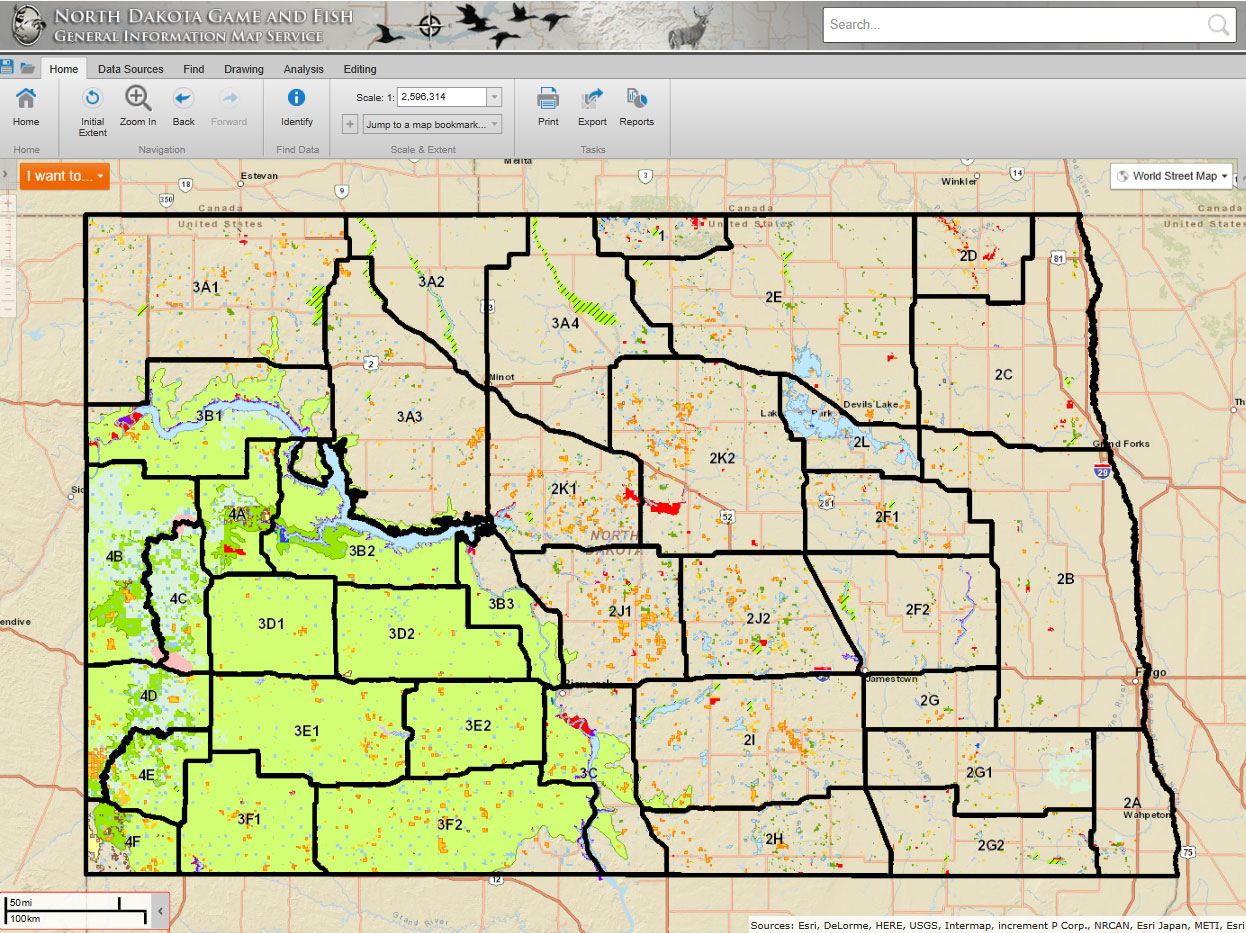
Task: Click unit label 2H on map
Action: 773,838
